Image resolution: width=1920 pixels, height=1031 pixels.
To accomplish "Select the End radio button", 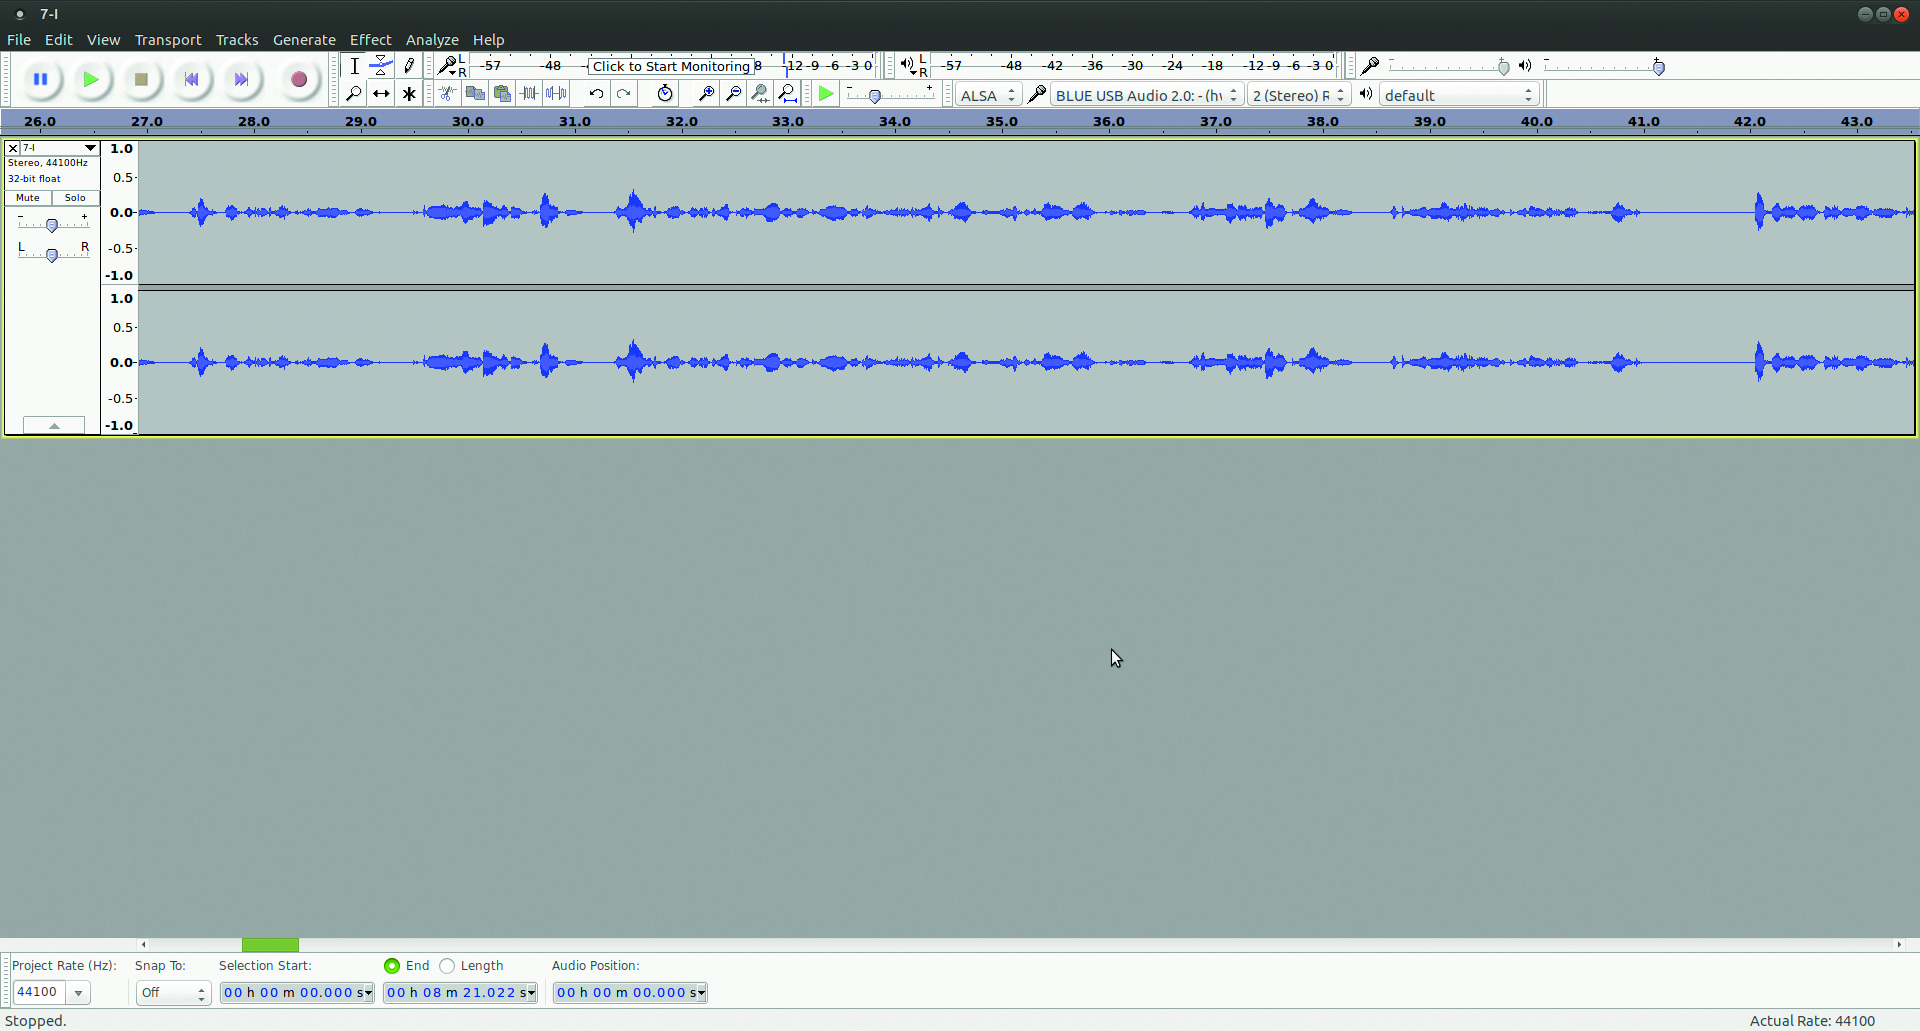I will [392, 966].
